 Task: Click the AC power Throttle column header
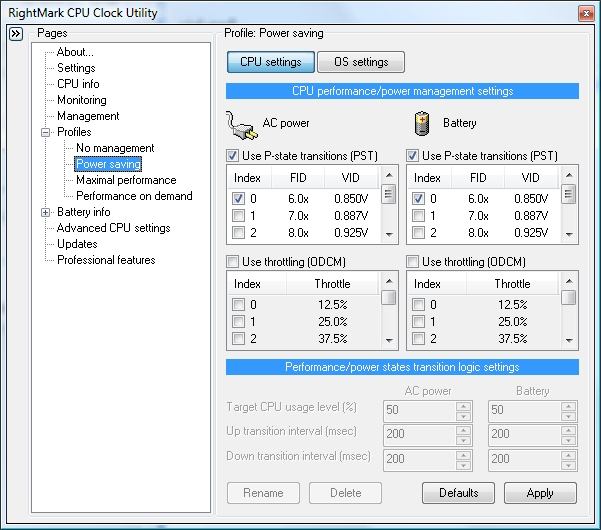332,284
